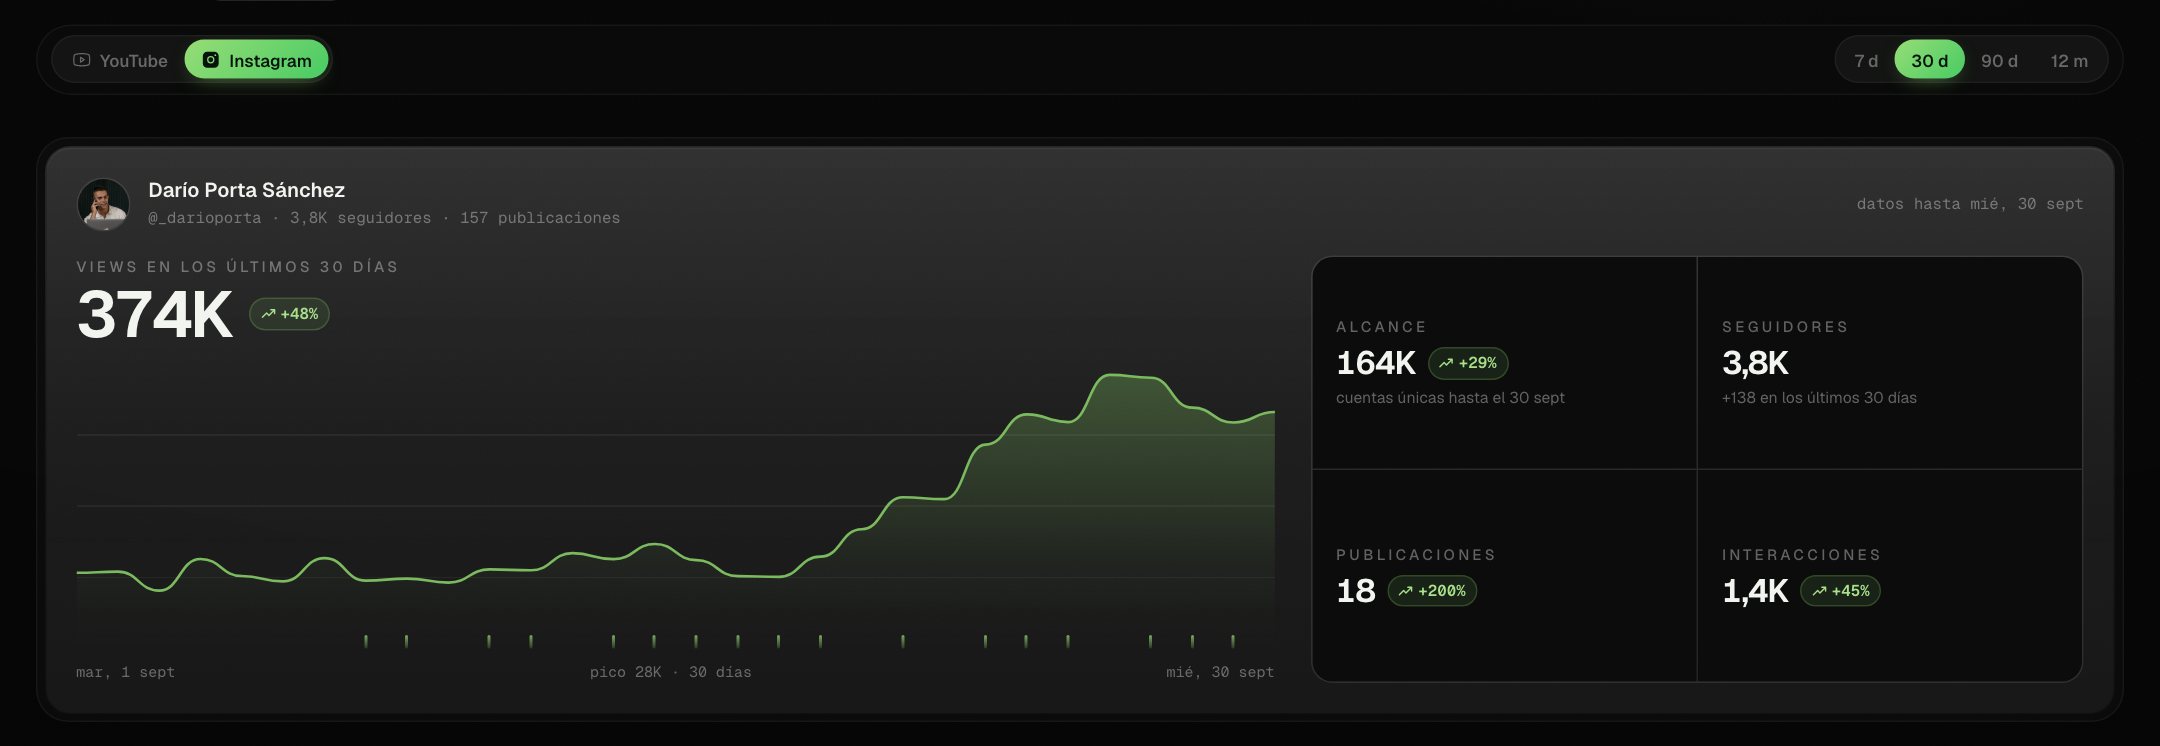The width and height of the screenshot is (2160, 746).
Task: Select the Instagram tab
Action: click(x=257, y=60)
